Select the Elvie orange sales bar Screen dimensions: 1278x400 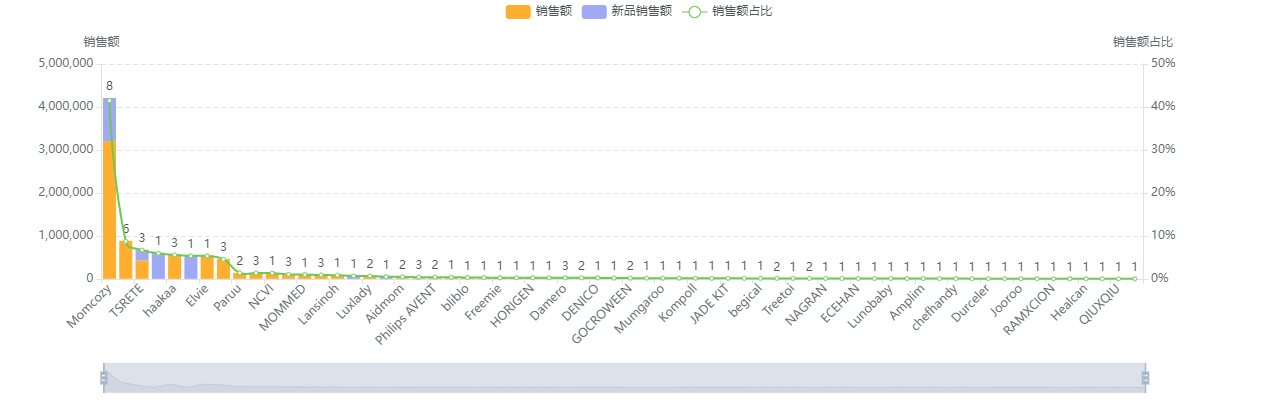click(207, 267)
